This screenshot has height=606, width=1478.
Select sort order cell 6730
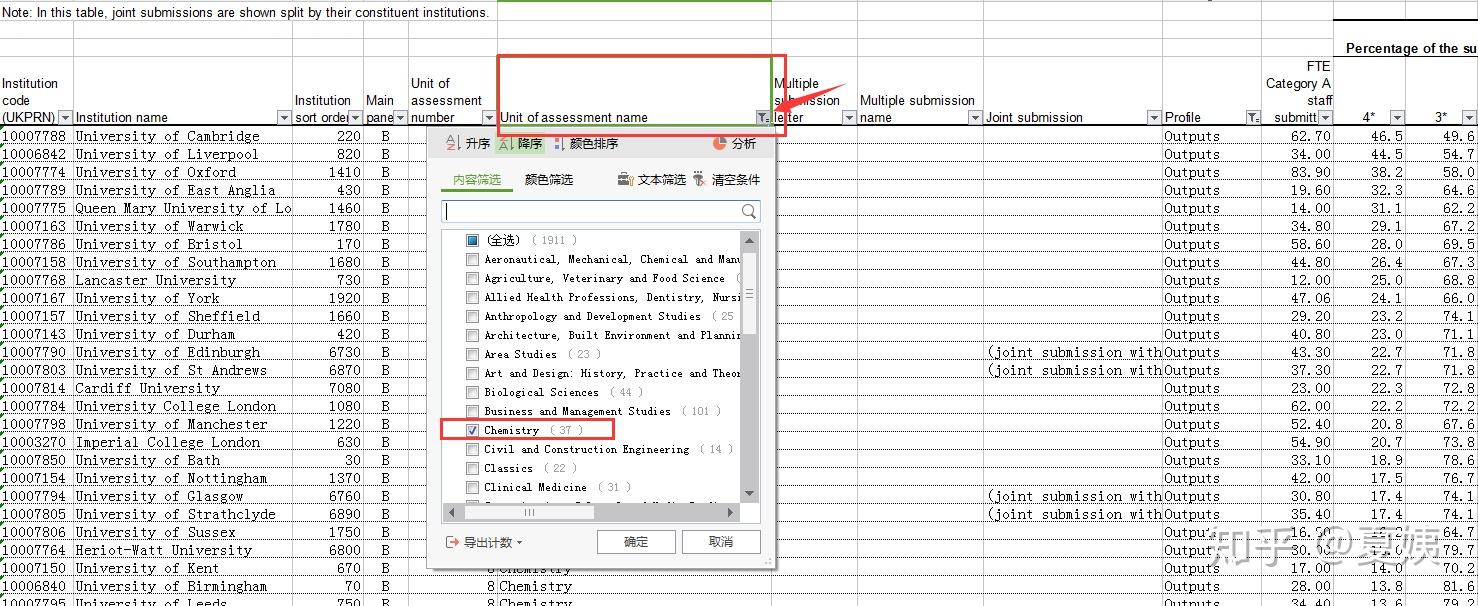tap(328, 352)
